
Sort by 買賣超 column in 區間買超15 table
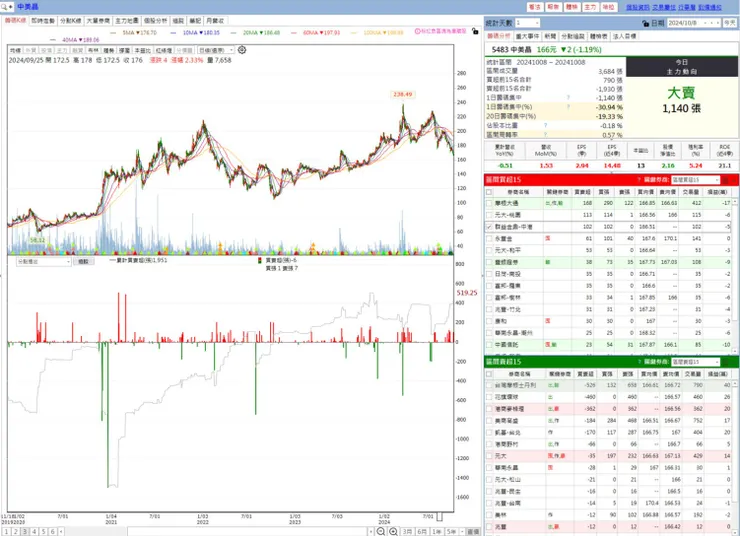click(583, 192)
